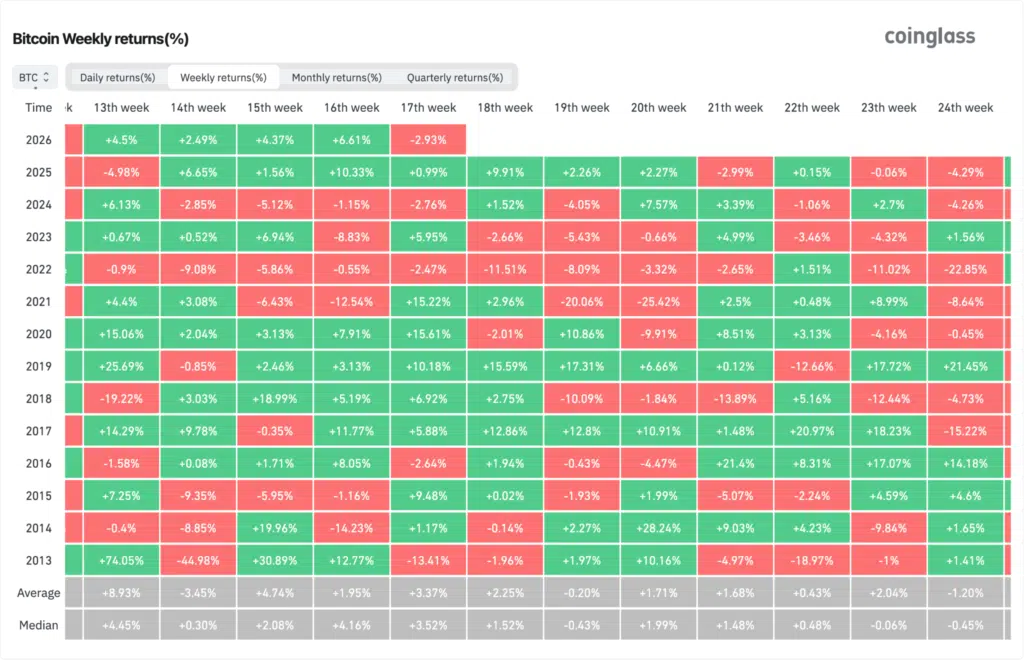The image size is (1024, 660).
Task: Click the coinglass logo
Action: (x=929, y=37)
